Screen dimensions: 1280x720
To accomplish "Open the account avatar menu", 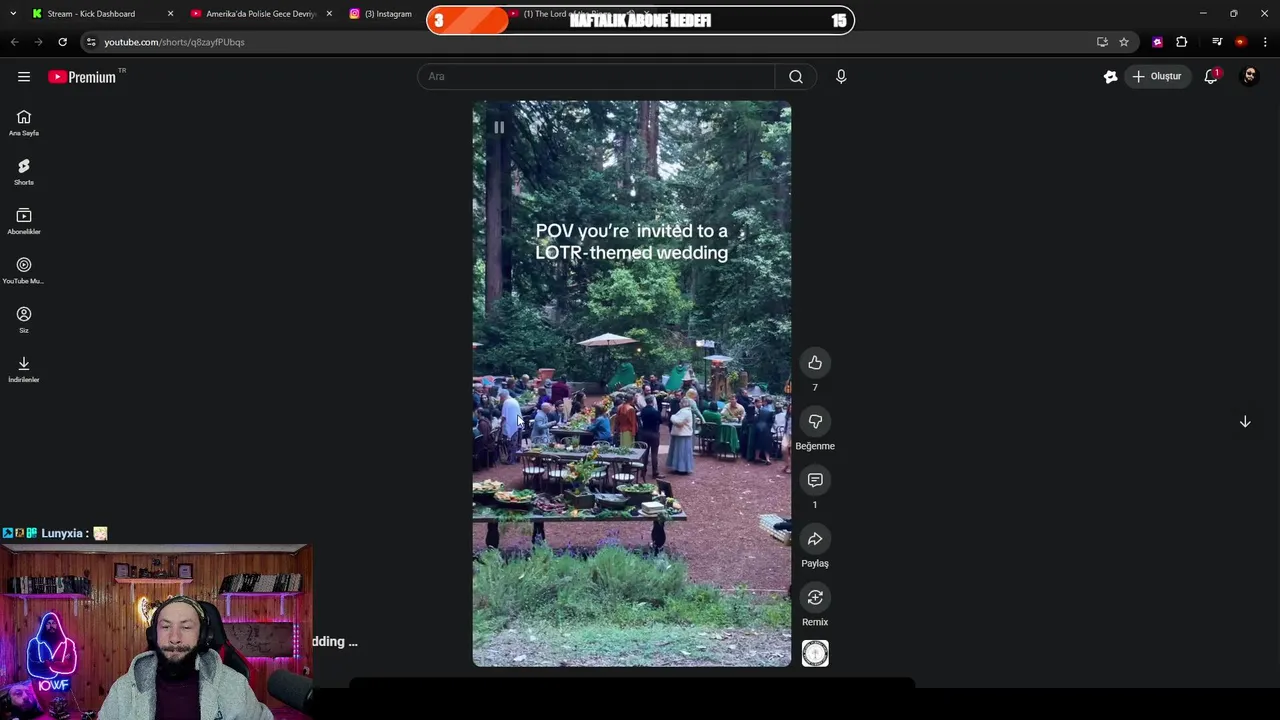I will (1249, 77).
